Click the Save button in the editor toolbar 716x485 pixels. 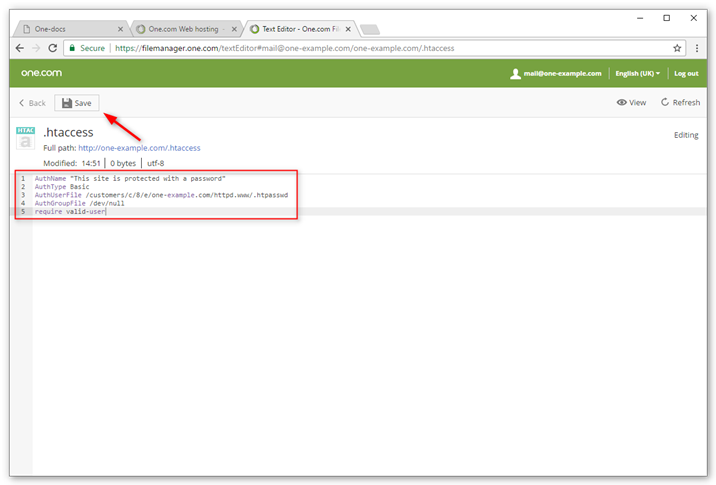[77, 103]
